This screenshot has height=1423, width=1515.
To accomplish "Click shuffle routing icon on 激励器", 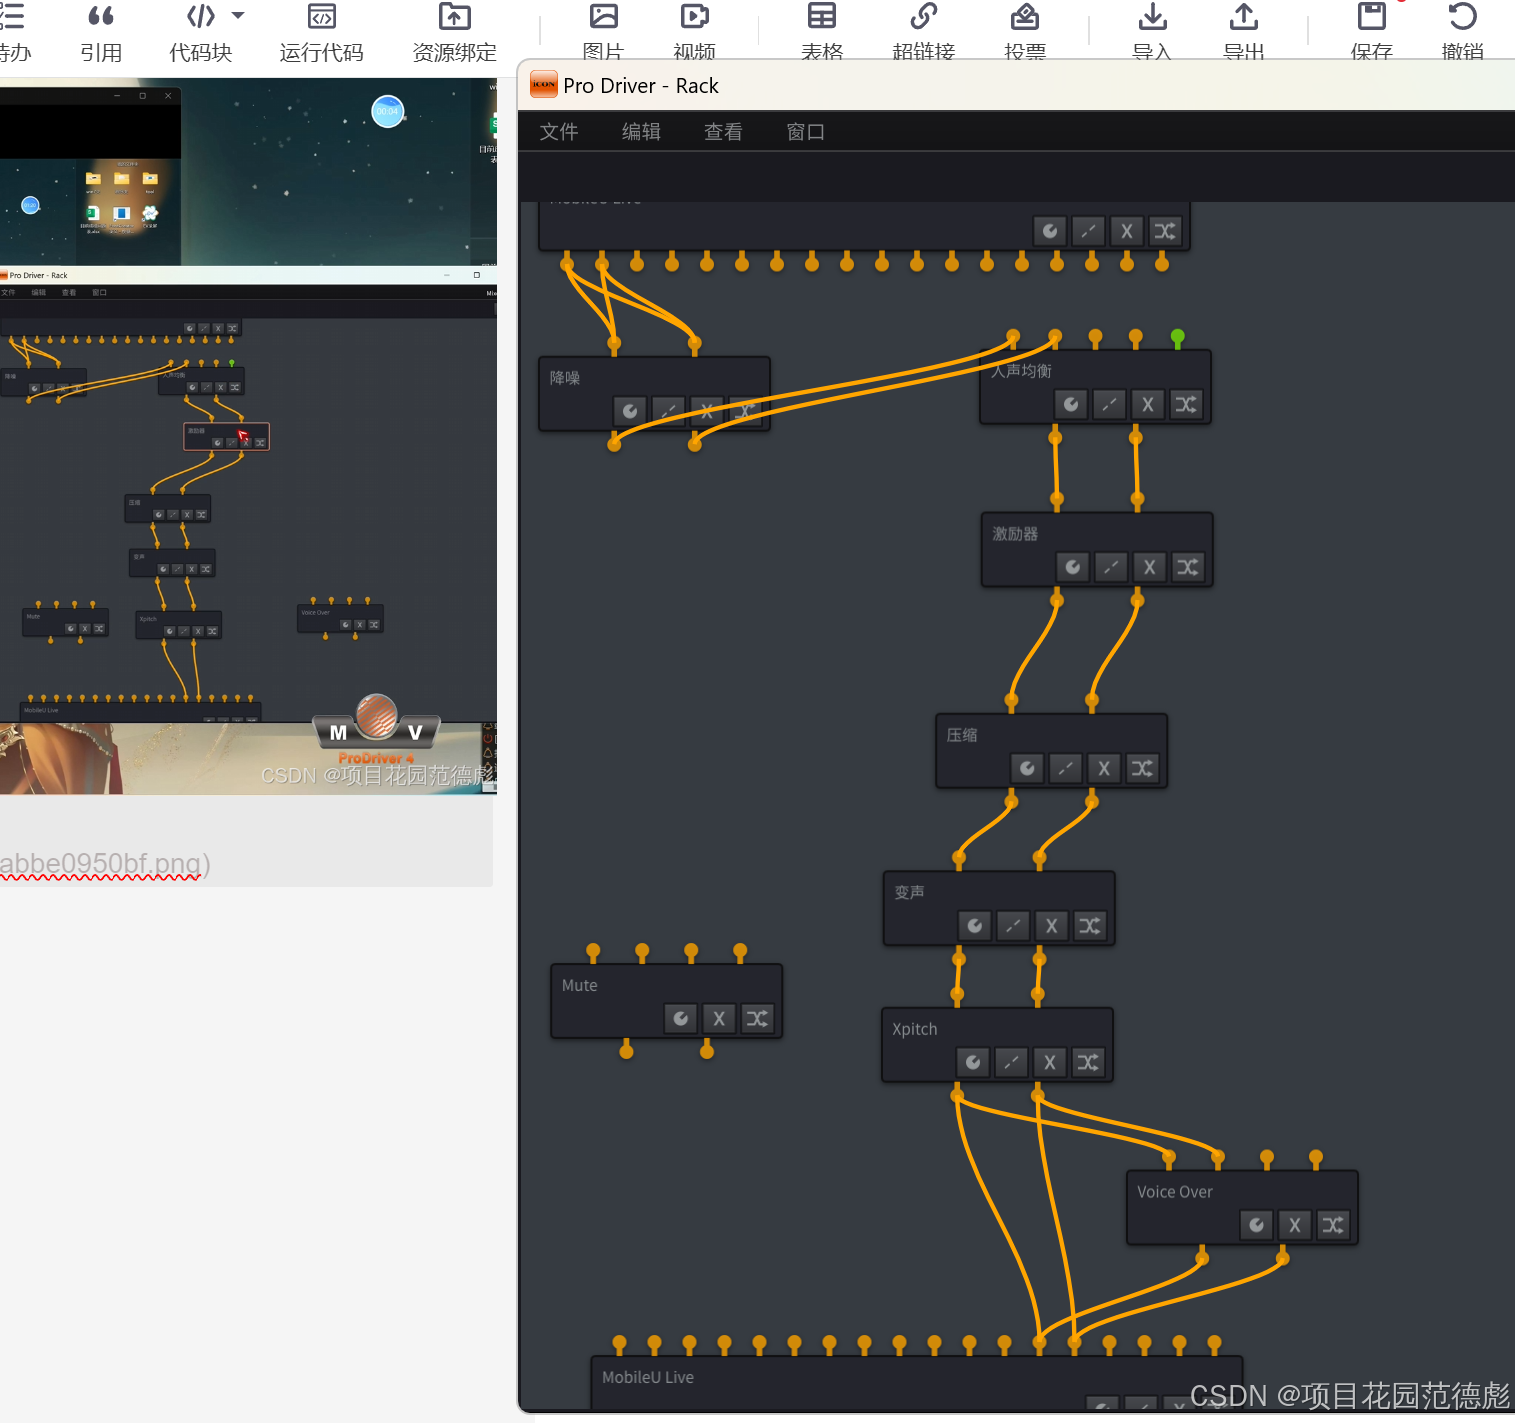I will (x=1188, y=567).
